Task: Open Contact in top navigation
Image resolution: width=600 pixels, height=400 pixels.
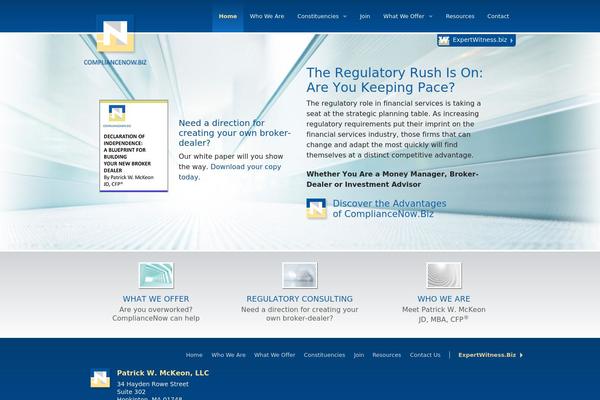Action: (x=498, y=16)
